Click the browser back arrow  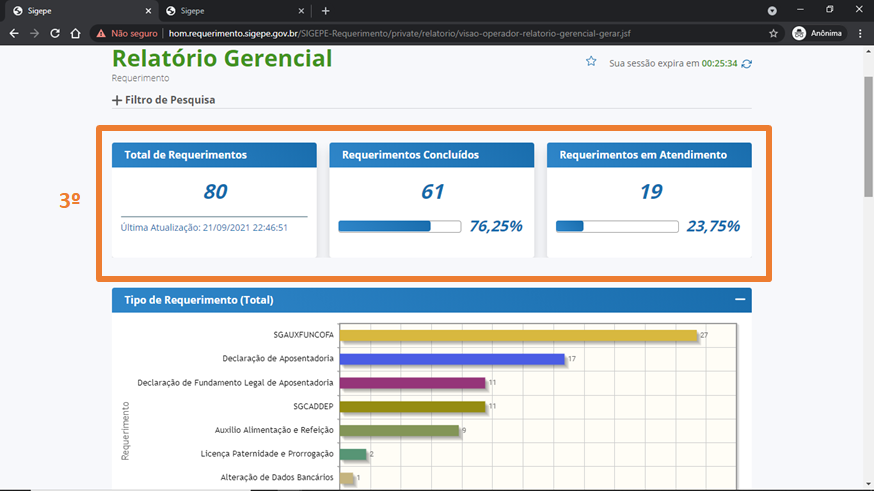pyautogui.click(x=14, y=33)
